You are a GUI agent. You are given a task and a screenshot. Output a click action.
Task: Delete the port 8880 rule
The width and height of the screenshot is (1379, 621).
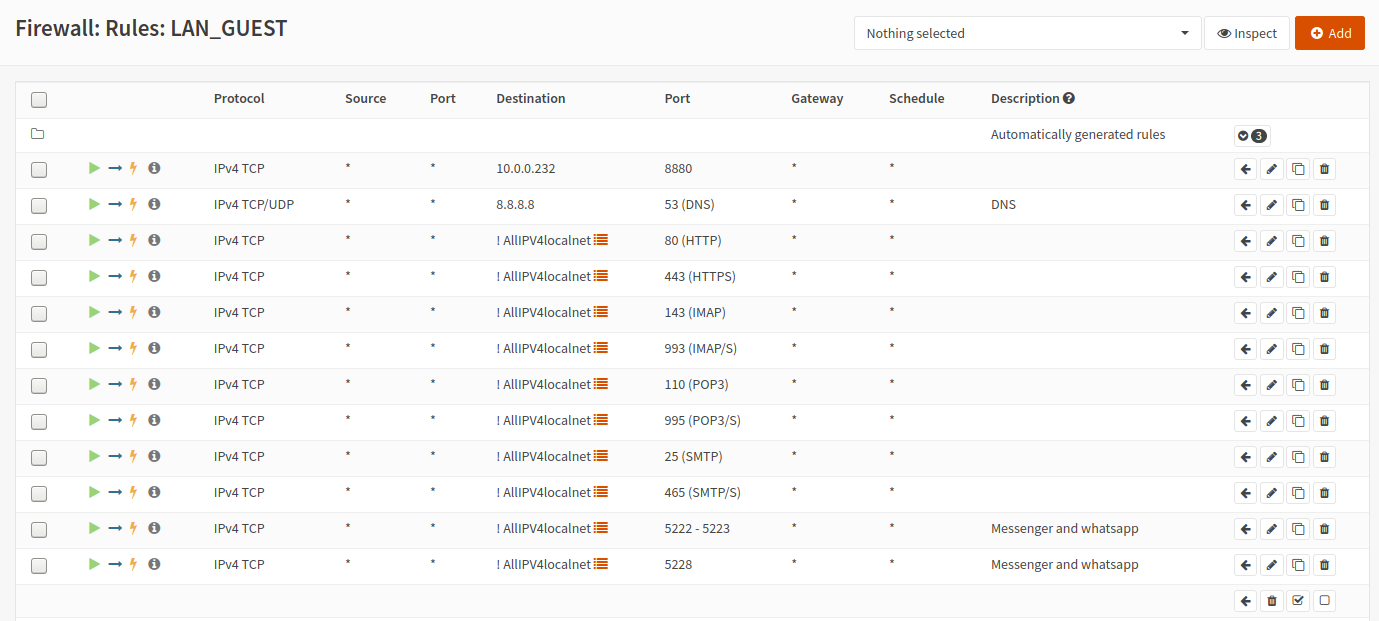tap(1324, 169)
